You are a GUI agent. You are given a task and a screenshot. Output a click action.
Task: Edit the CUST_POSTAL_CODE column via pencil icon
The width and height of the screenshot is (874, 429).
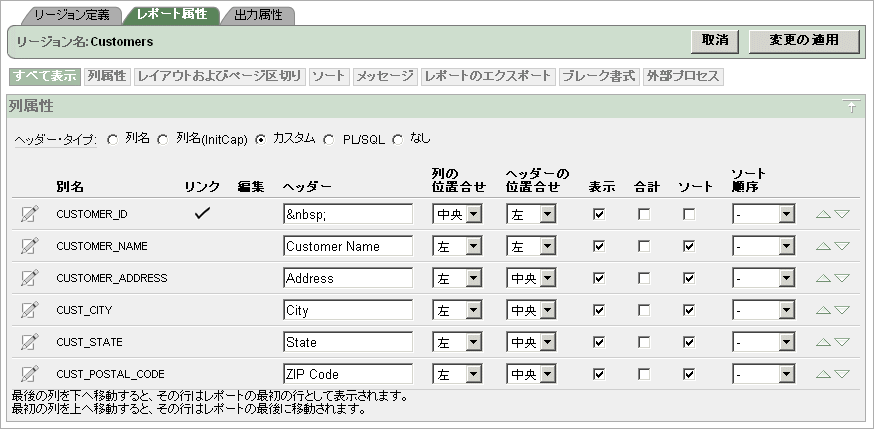[x=29, y=374]
